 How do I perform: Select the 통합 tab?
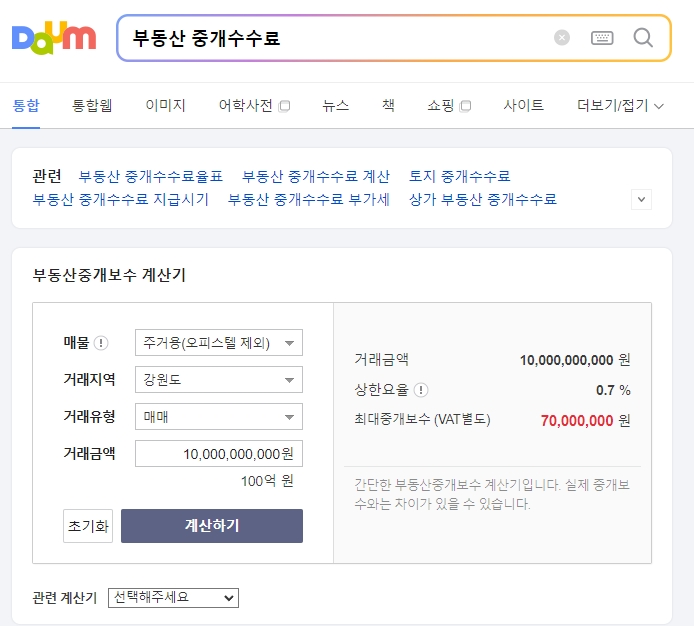[x=26, y=106]
